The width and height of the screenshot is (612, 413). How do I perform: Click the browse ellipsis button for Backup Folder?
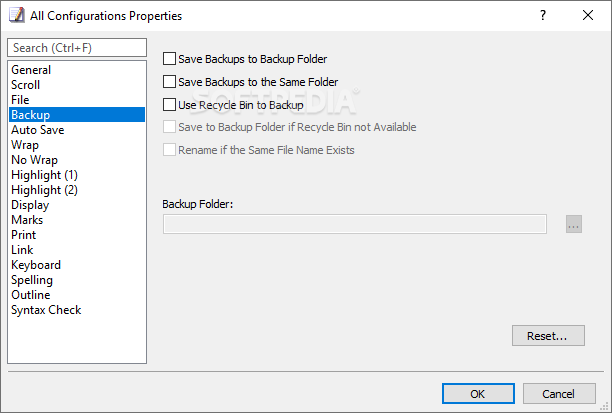coord(573,224)
